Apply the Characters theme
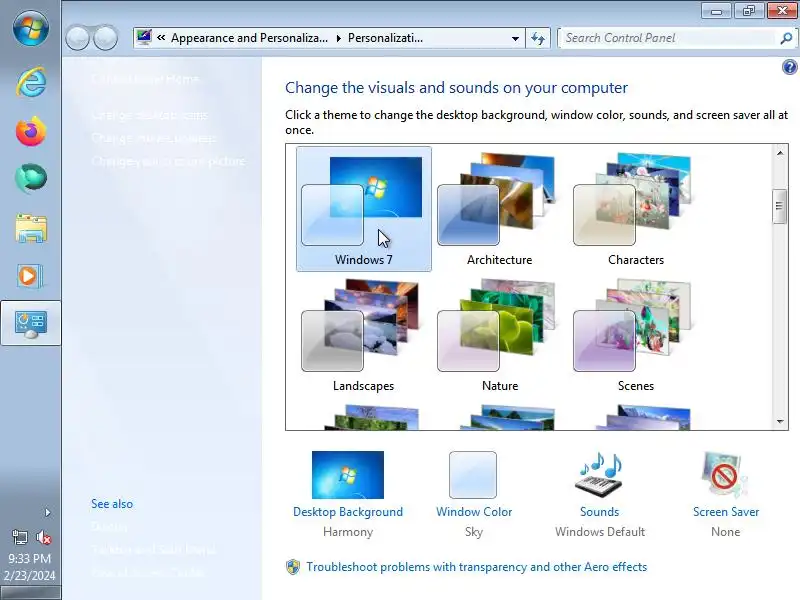 click(635, 209)
